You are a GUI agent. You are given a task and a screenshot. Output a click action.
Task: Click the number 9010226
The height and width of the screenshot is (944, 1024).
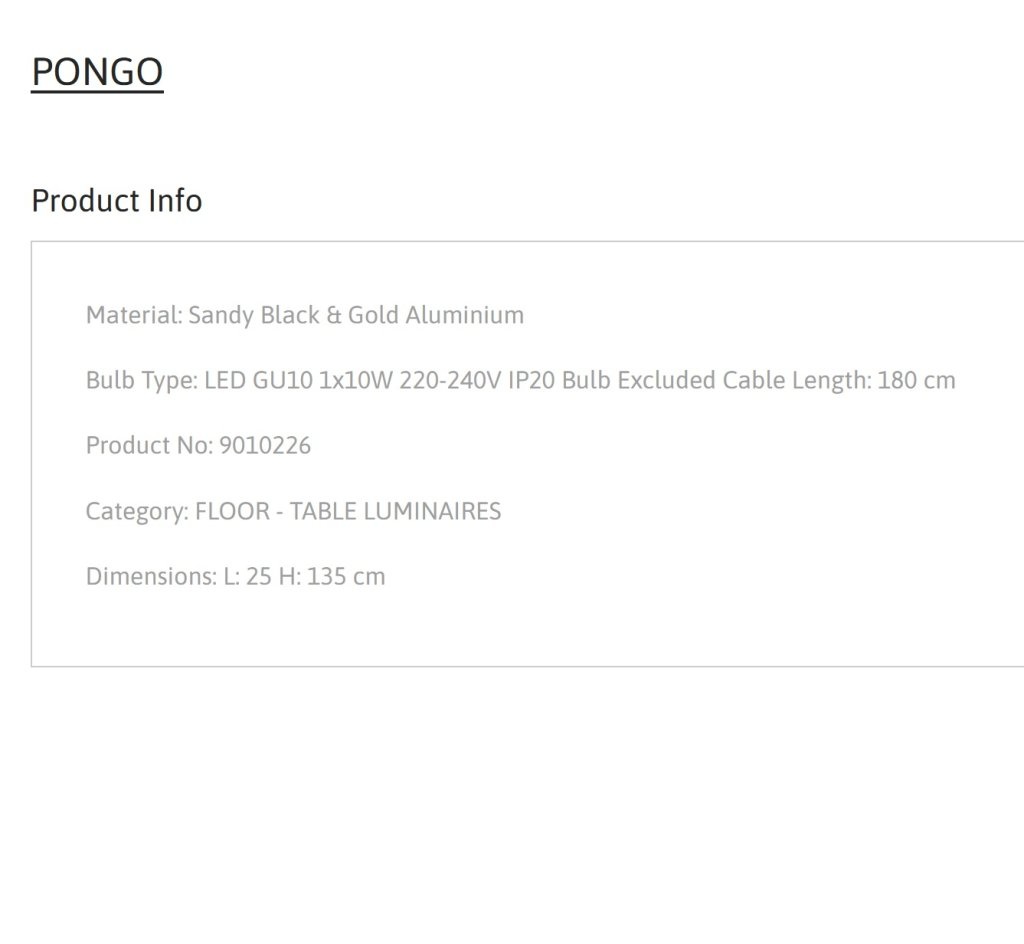[265, 446]
